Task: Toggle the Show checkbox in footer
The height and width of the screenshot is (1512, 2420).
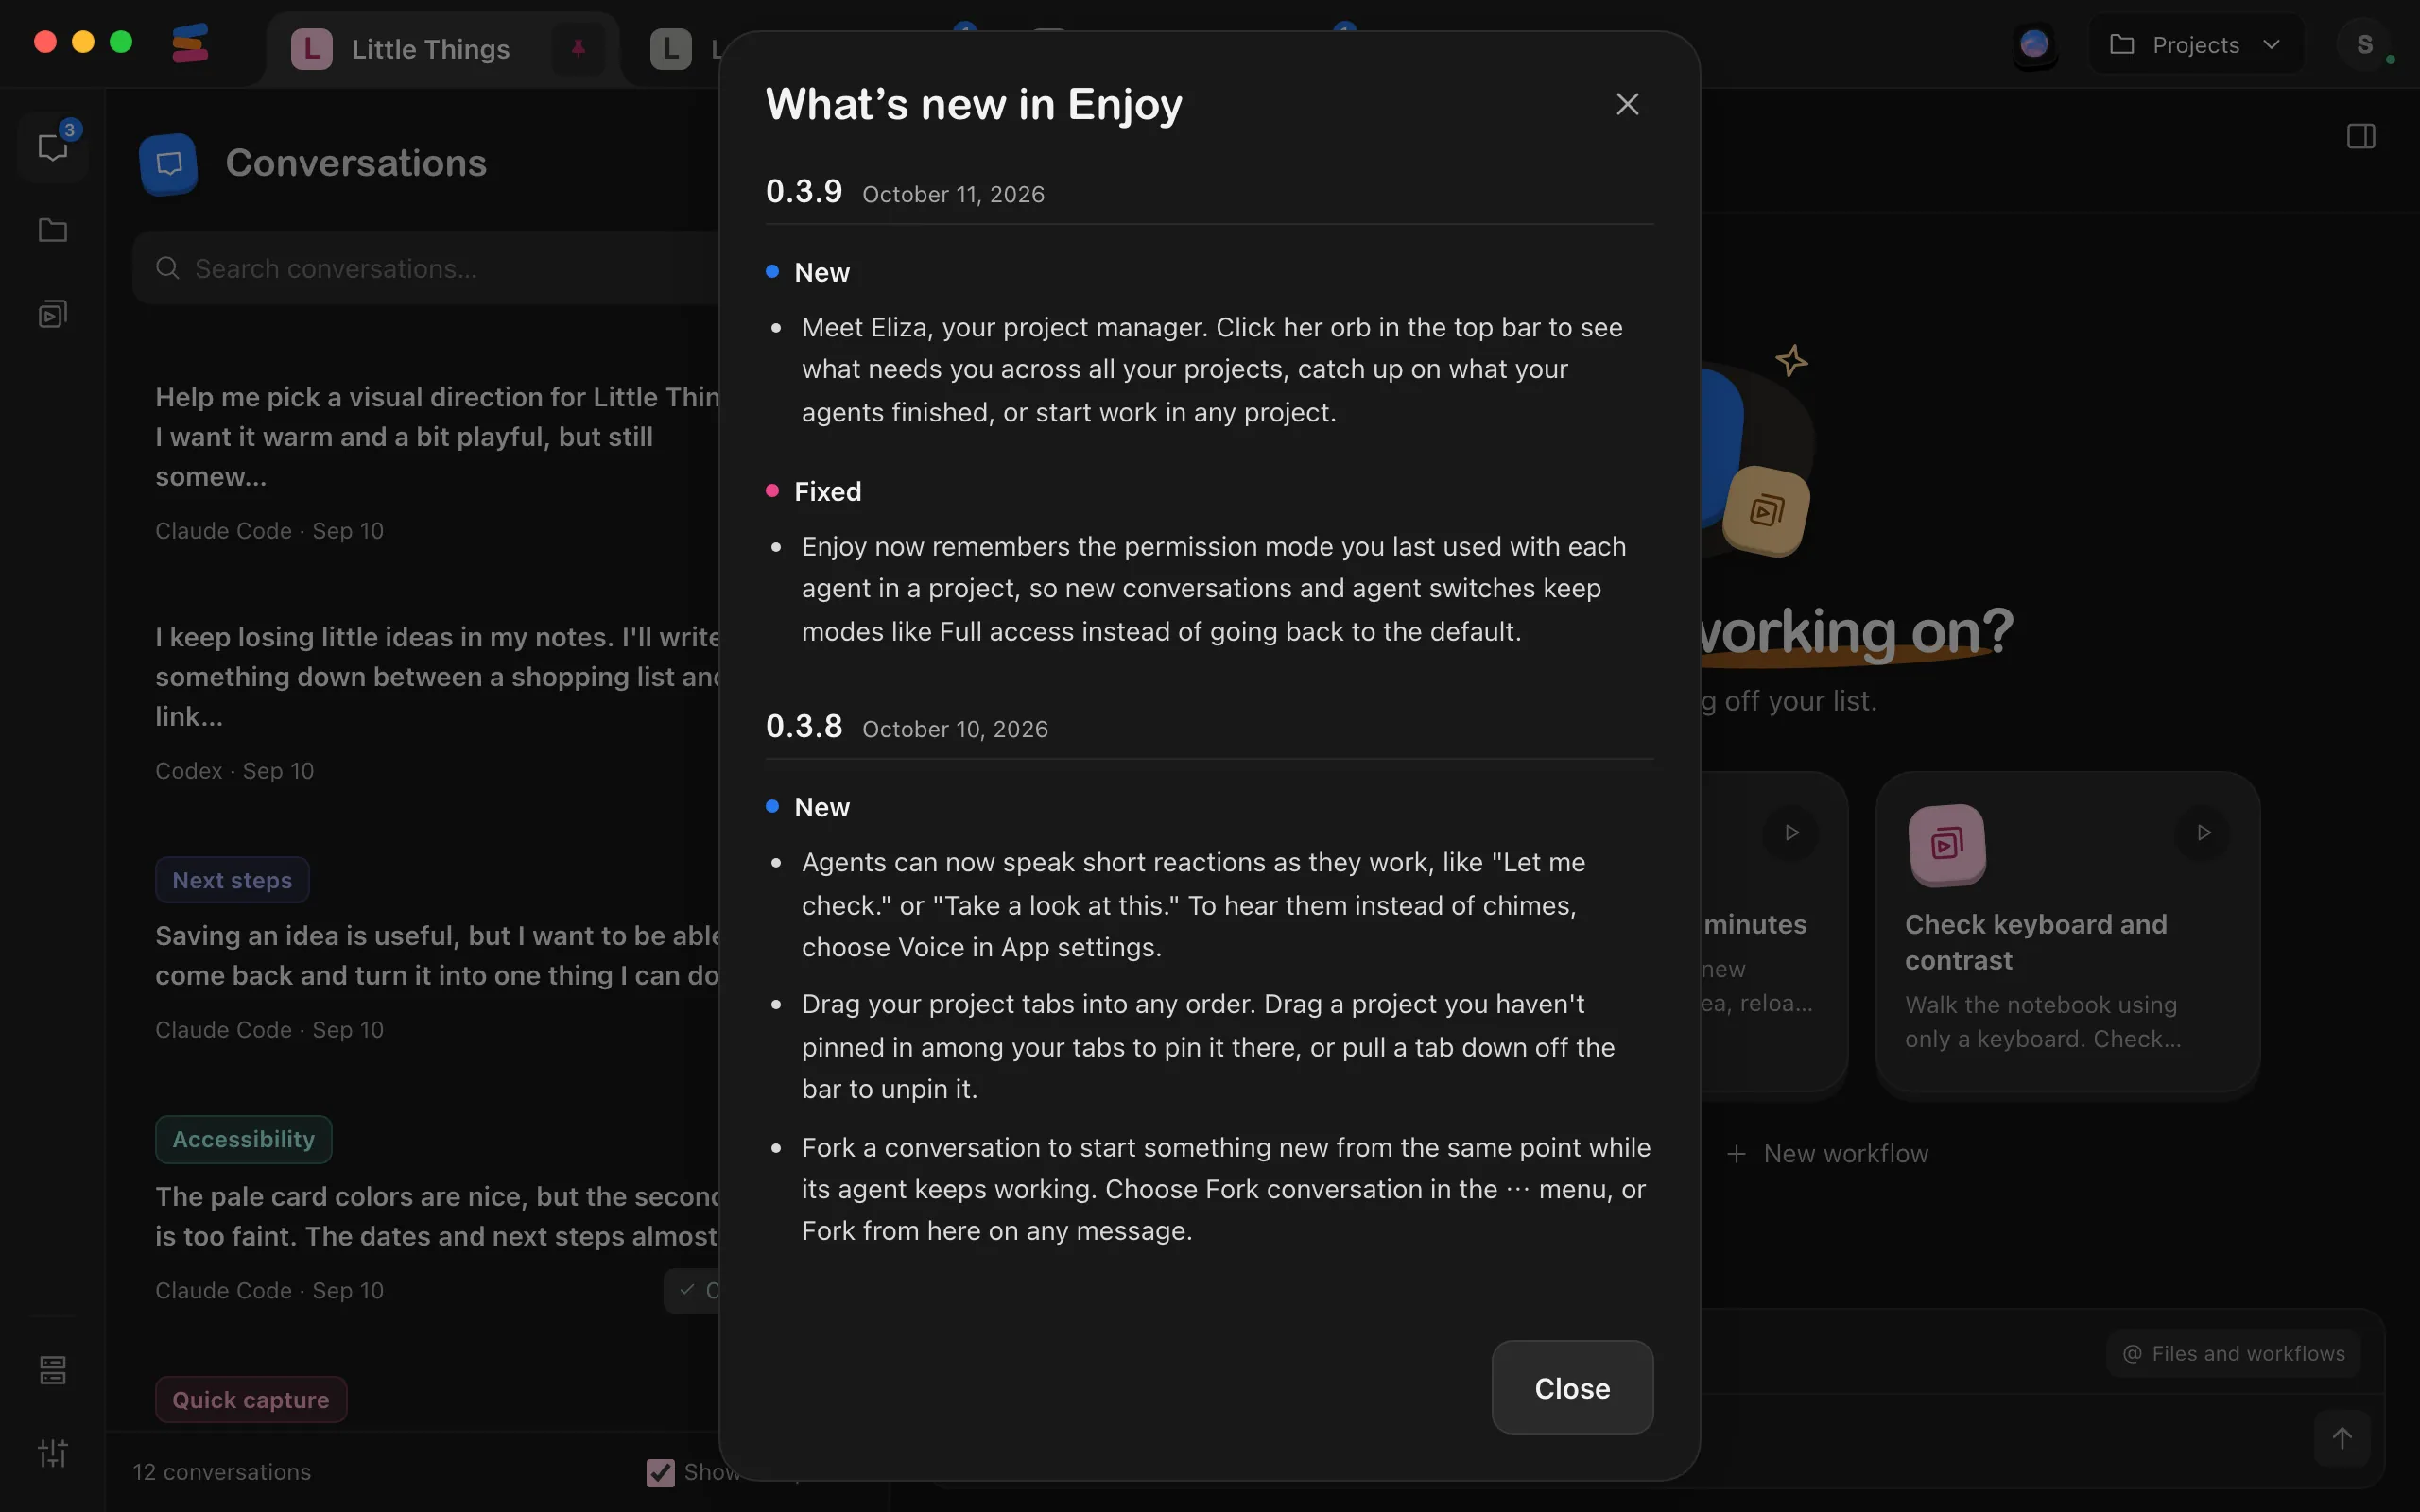Action: pos(660,1472)
